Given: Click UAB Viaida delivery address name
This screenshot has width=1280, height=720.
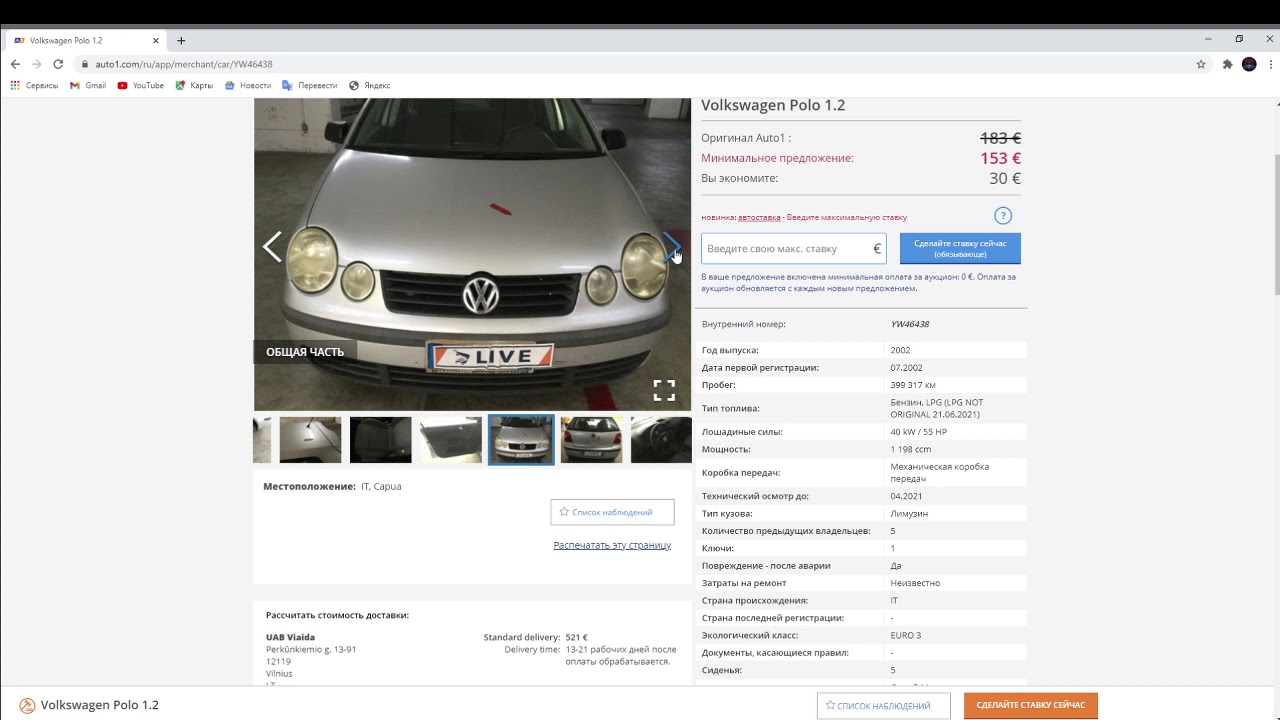Looking at the screenshot, I should (x=290, y=637).
